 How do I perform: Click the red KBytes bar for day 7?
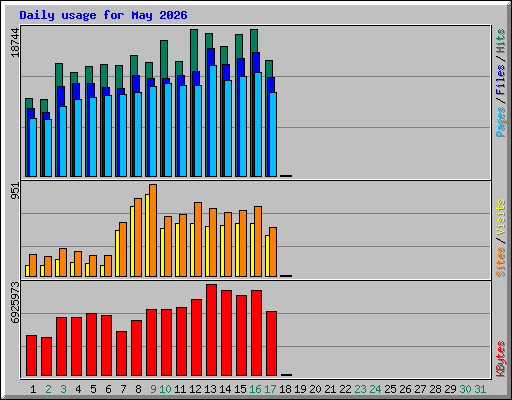tap(121, 354)
